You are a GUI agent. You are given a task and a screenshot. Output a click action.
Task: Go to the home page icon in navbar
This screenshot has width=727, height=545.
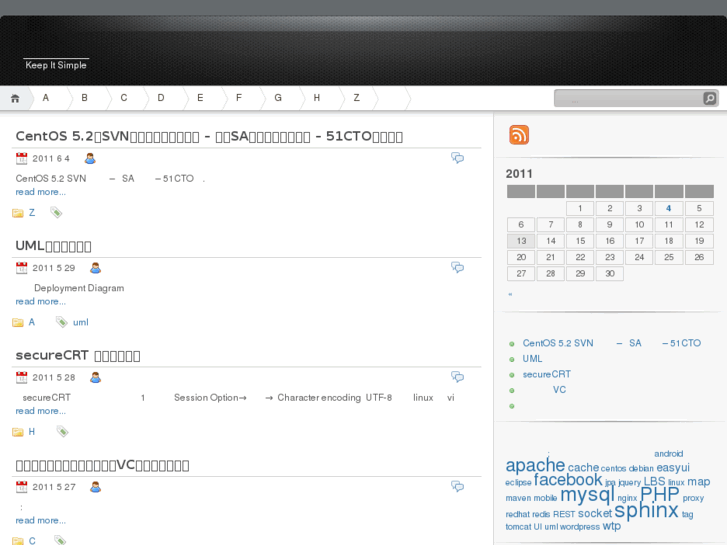click(x=15, y=98)
